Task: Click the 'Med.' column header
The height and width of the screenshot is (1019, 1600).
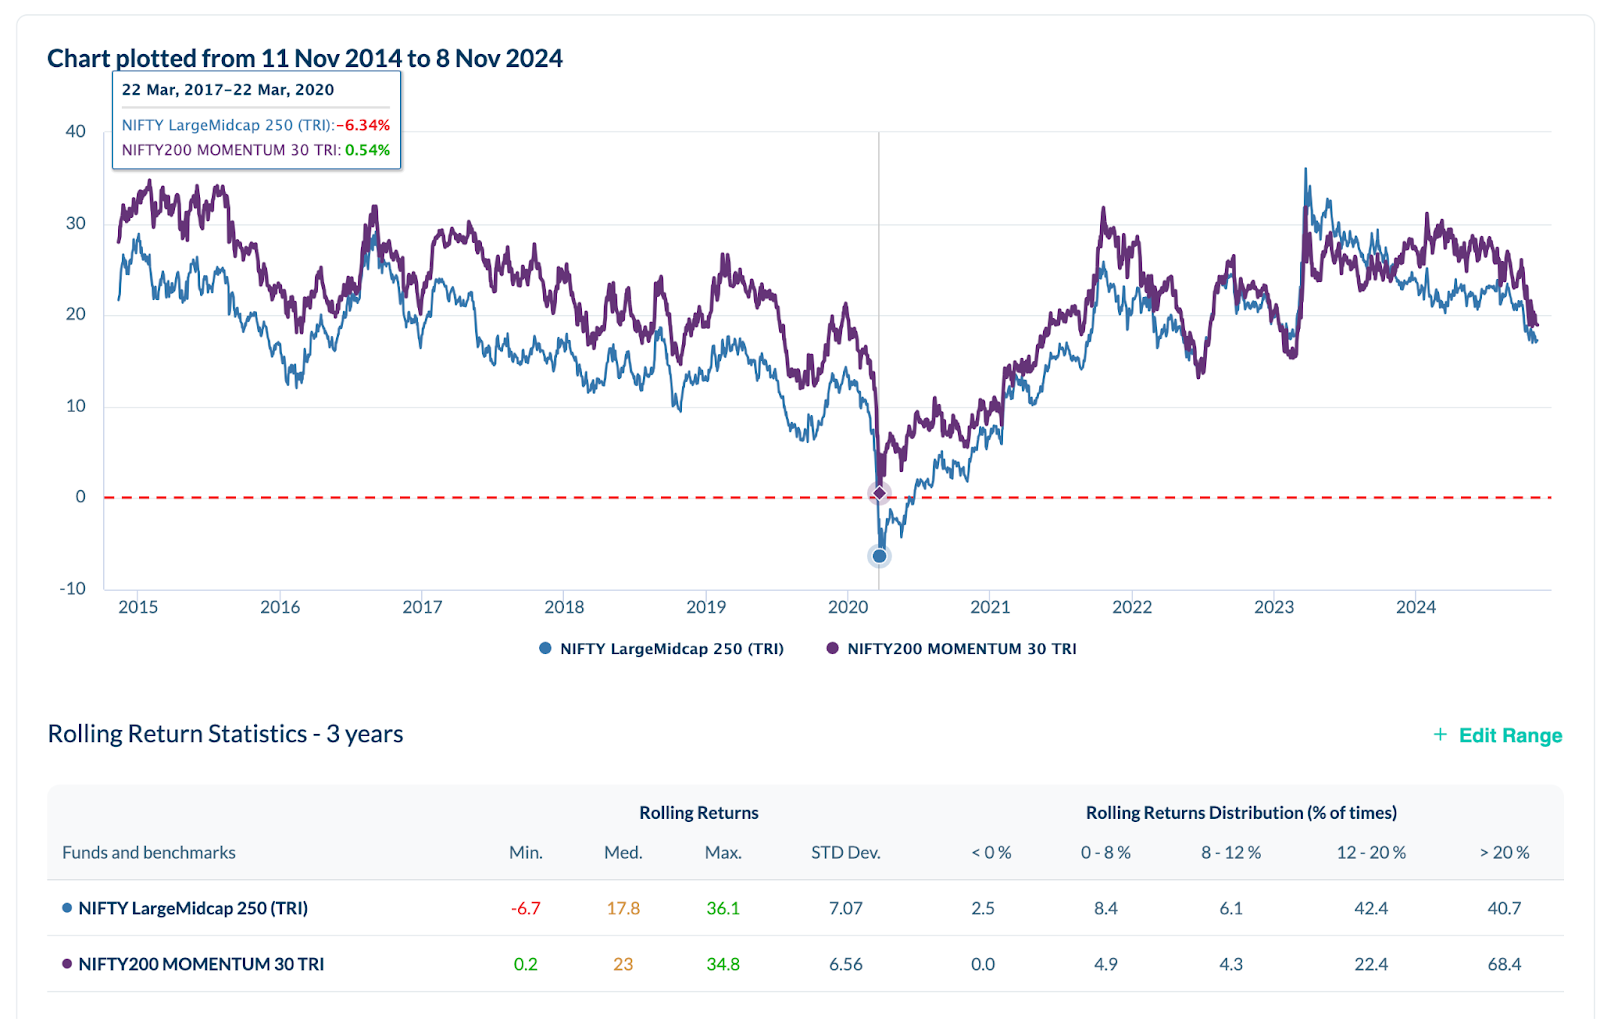Action: (623, 853)
